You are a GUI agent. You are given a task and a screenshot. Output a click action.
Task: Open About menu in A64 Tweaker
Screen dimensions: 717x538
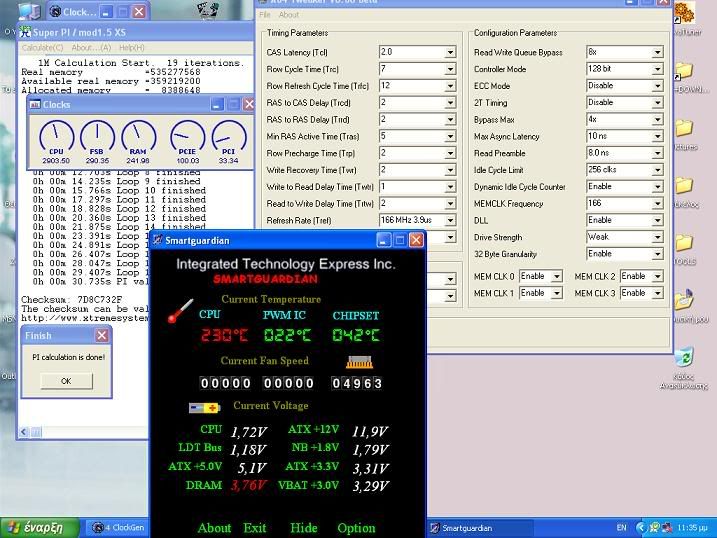click(x=289, y=15)
